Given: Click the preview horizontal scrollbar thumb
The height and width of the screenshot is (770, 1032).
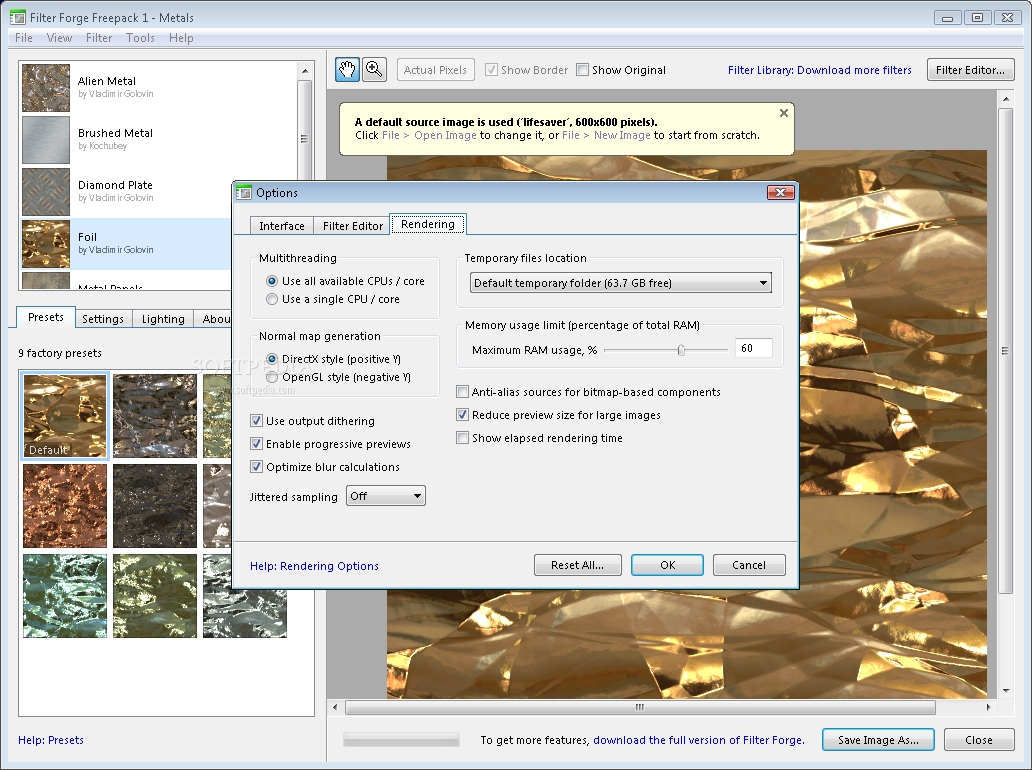Looking at the screenshot, I should (x=640, y=707).
